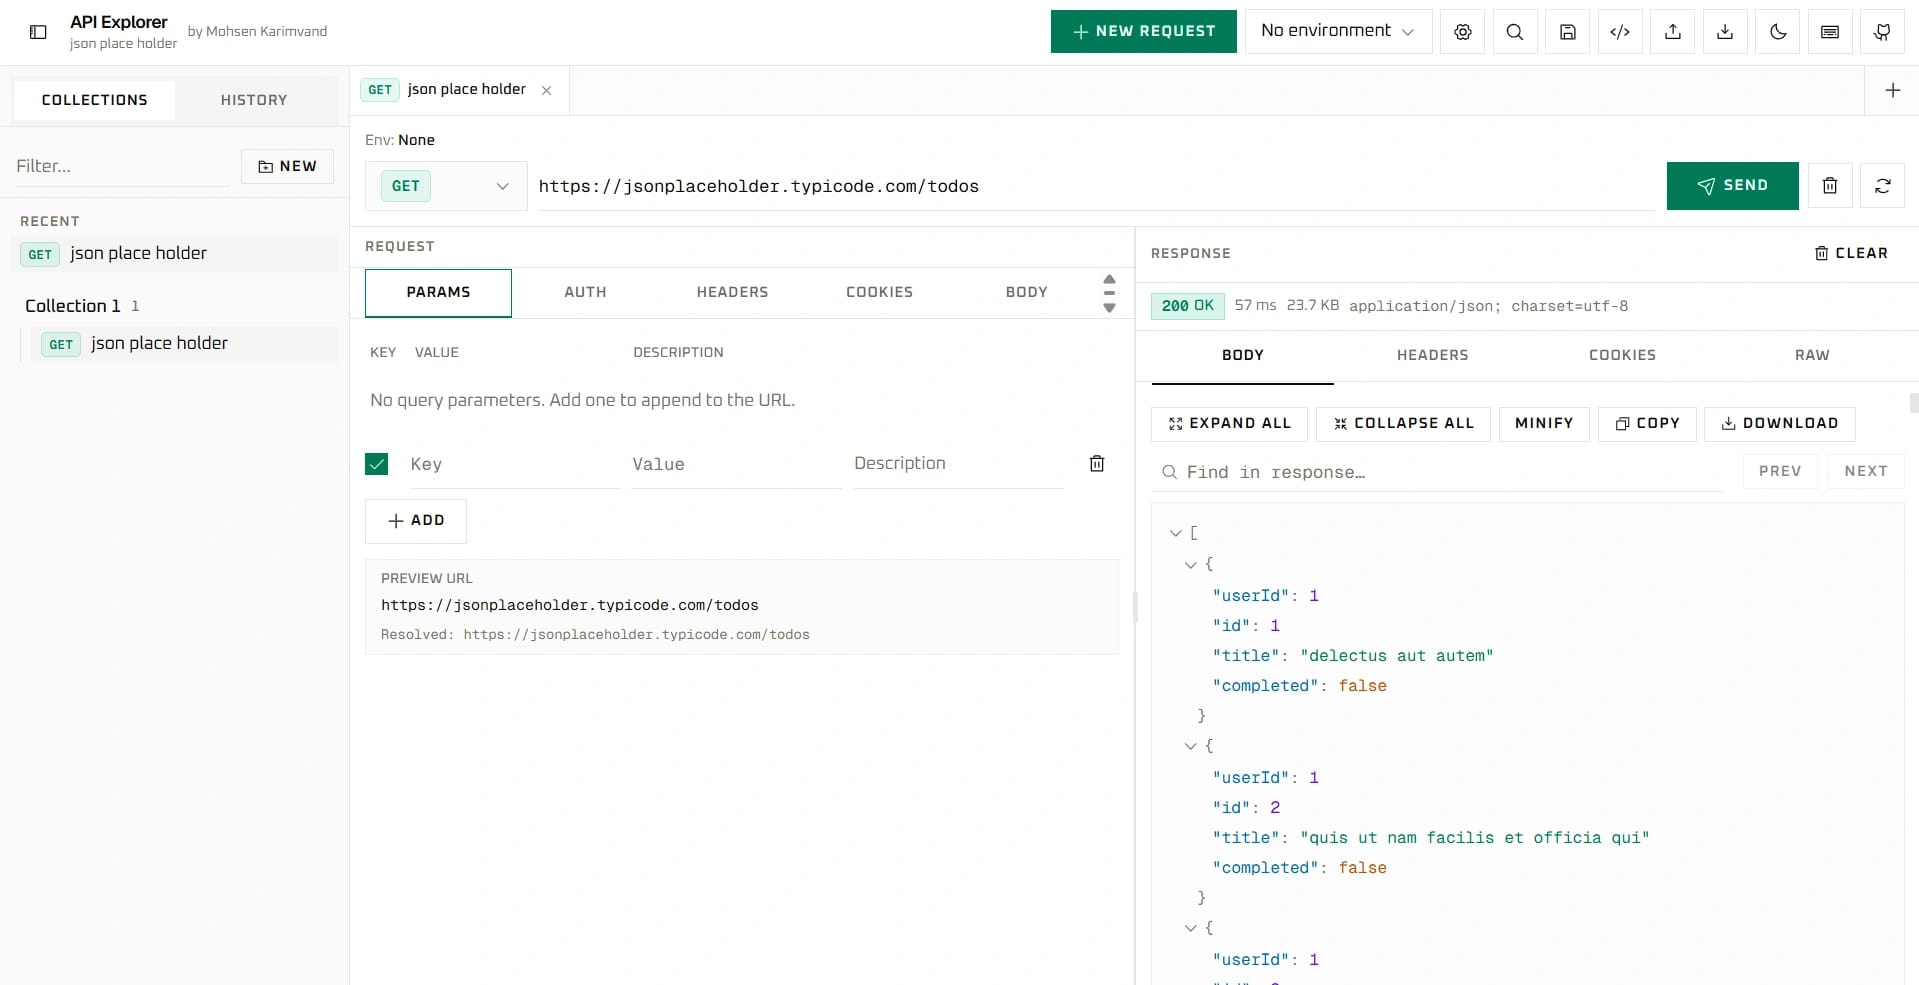1919x985 pixels.
Task: Open the code snippet generator icon
Action: click(x=1620, y=32)
